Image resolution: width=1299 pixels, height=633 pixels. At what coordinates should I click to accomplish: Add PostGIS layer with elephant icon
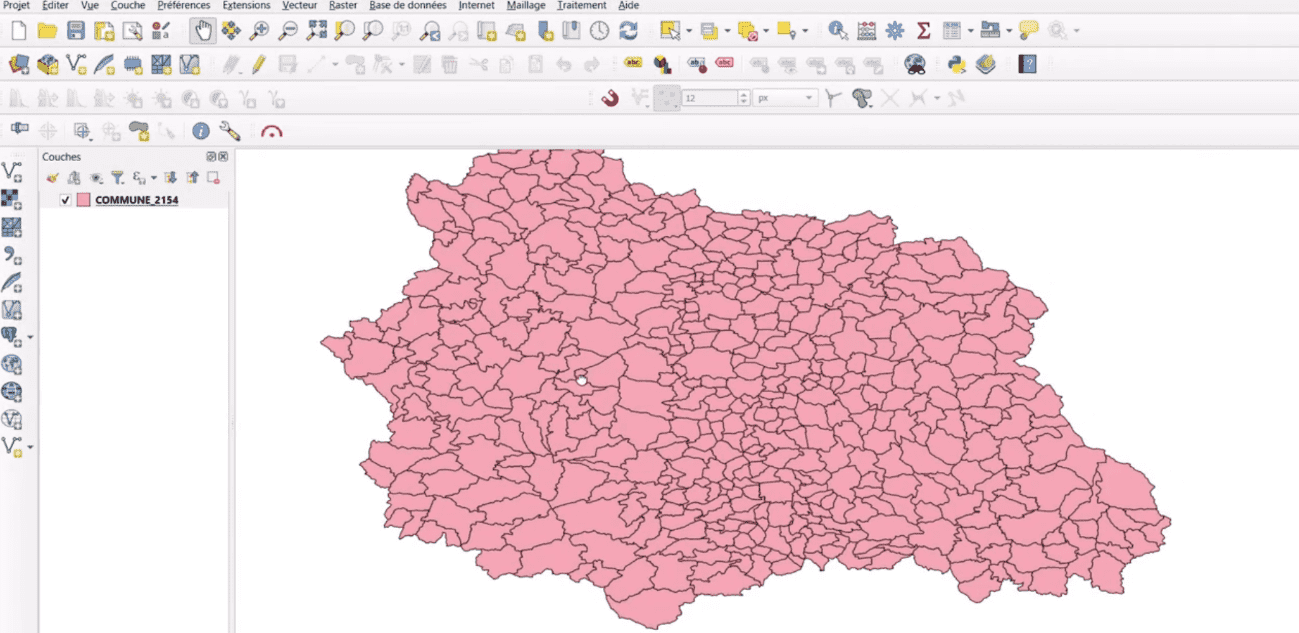[x=11, y=335]
